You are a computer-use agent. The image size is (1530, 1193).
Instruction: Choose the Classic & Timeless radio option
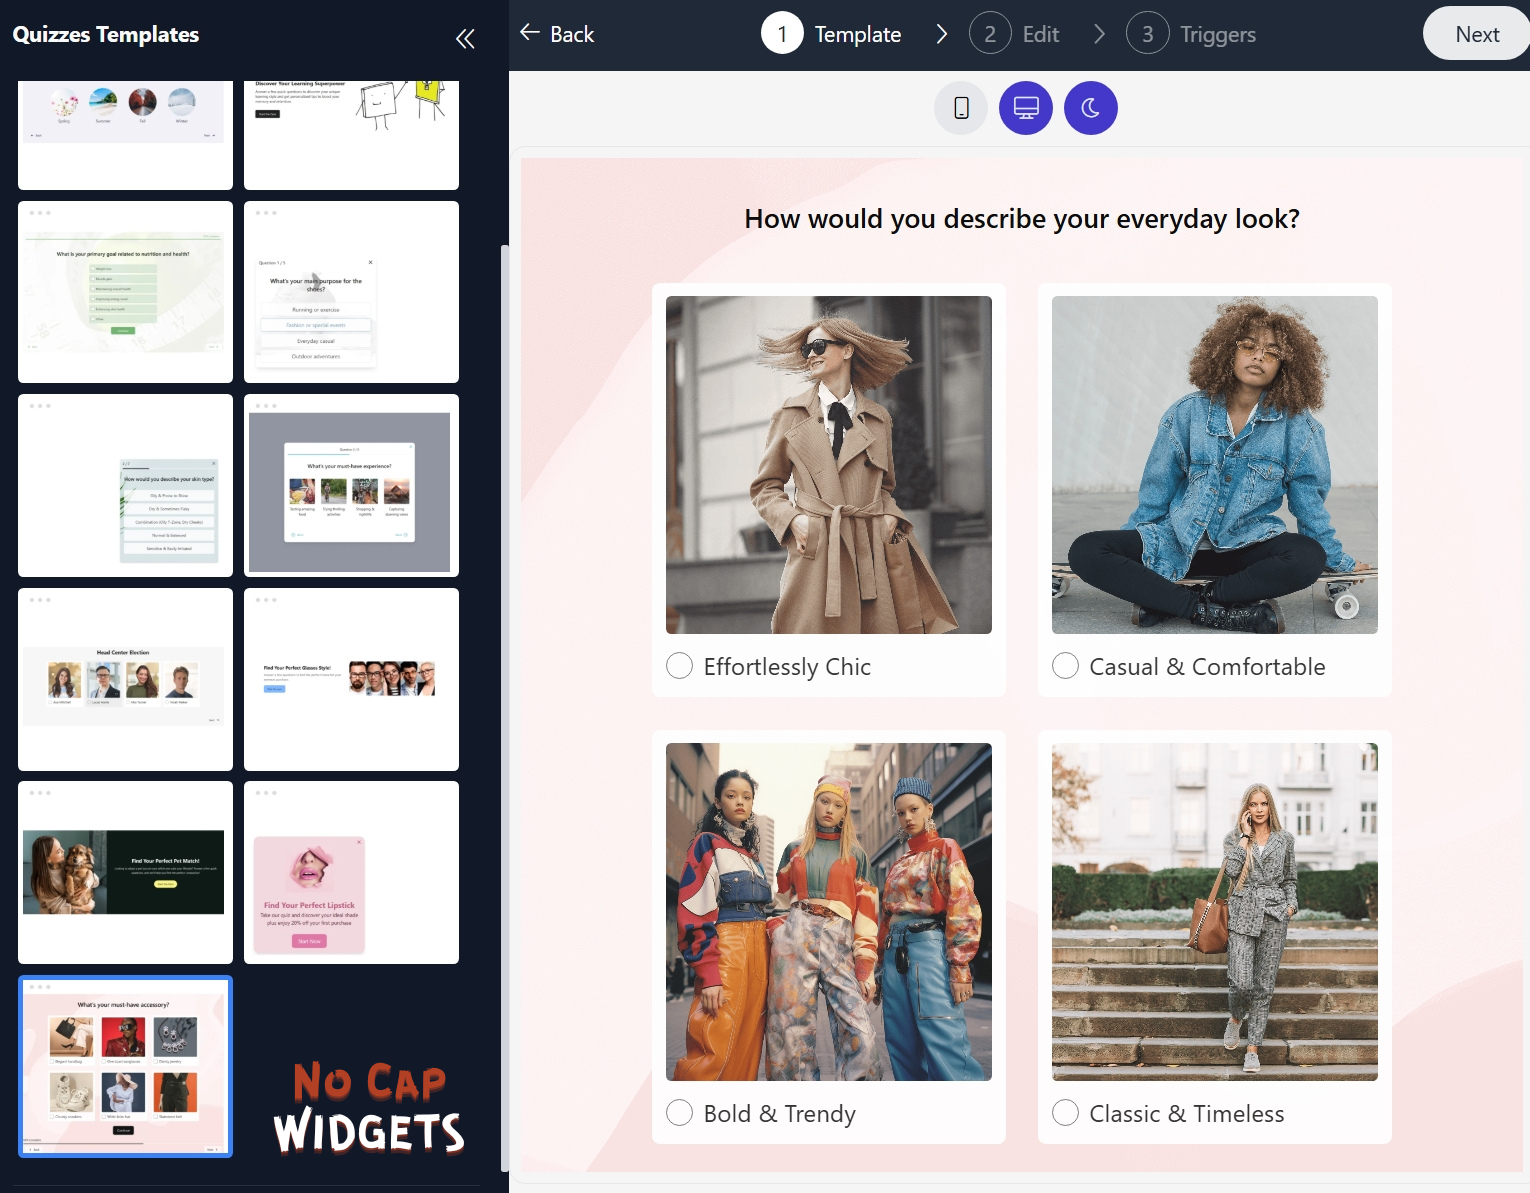tap(1065, 1113)
